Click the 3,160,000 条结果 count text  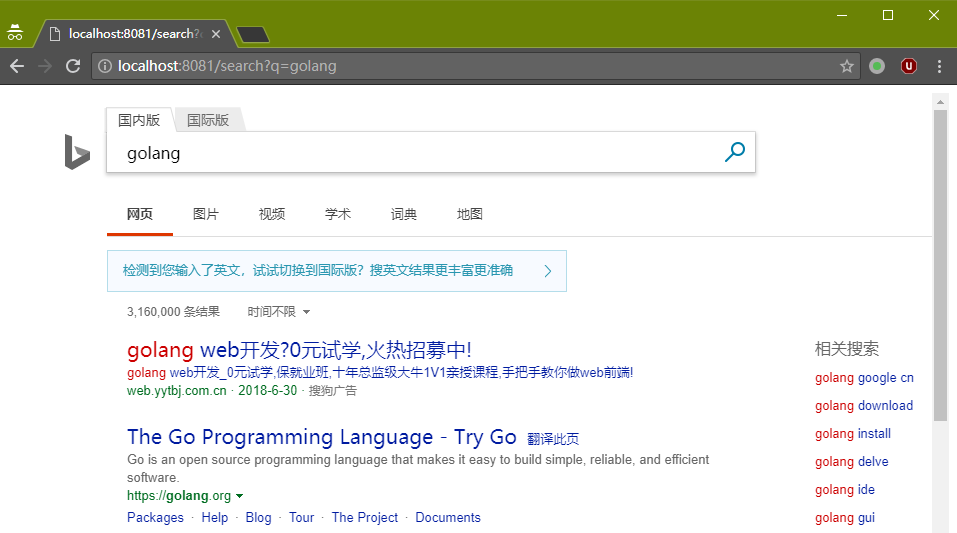pos(173,312)
